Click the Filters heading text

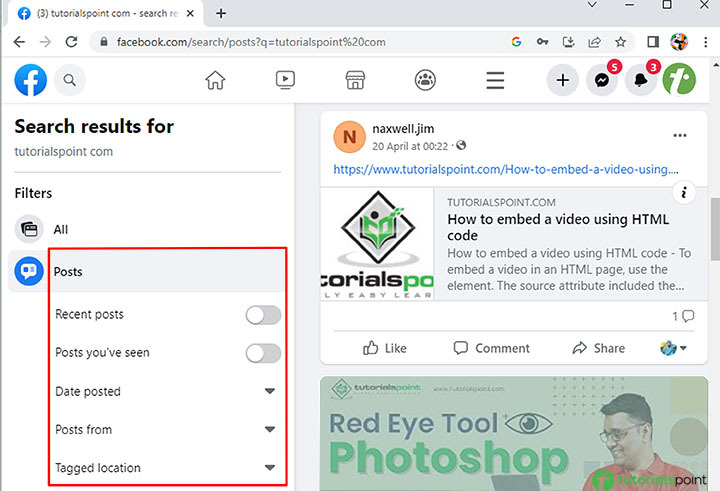click(x=33, y=193)
